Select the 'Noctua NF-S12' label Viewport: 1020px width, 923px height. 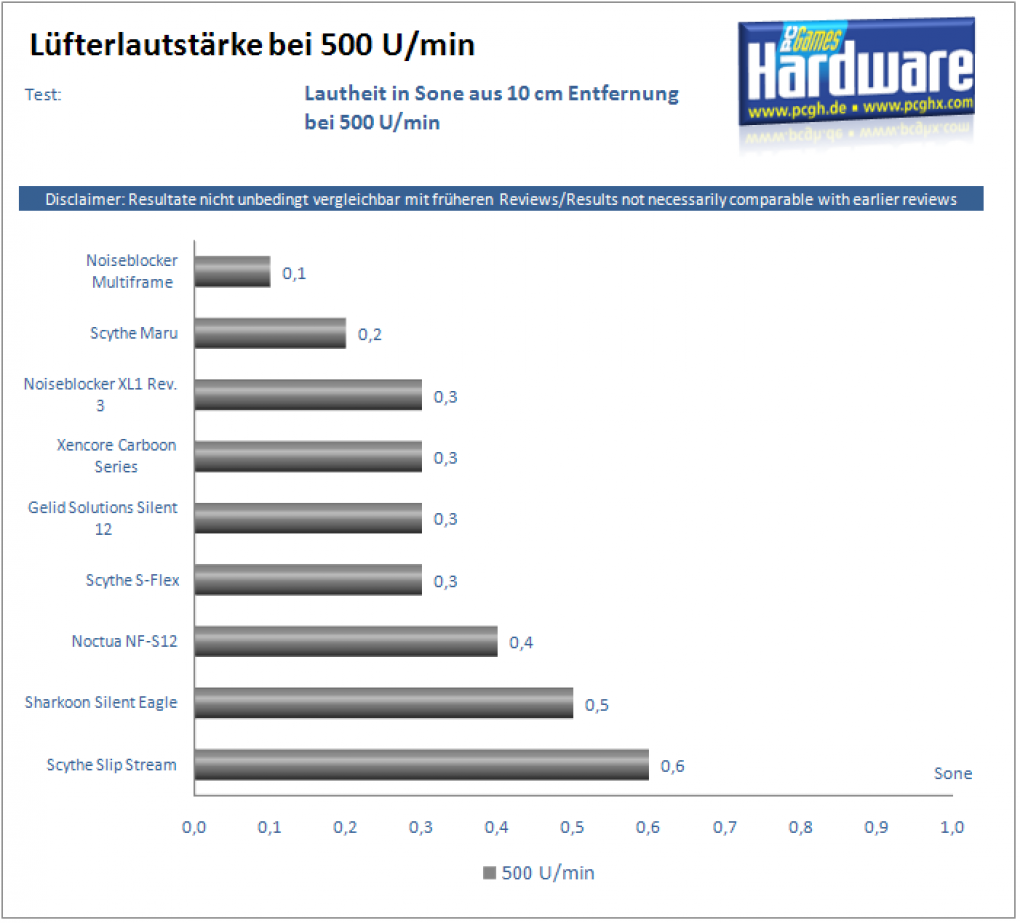tap(125, 642)
